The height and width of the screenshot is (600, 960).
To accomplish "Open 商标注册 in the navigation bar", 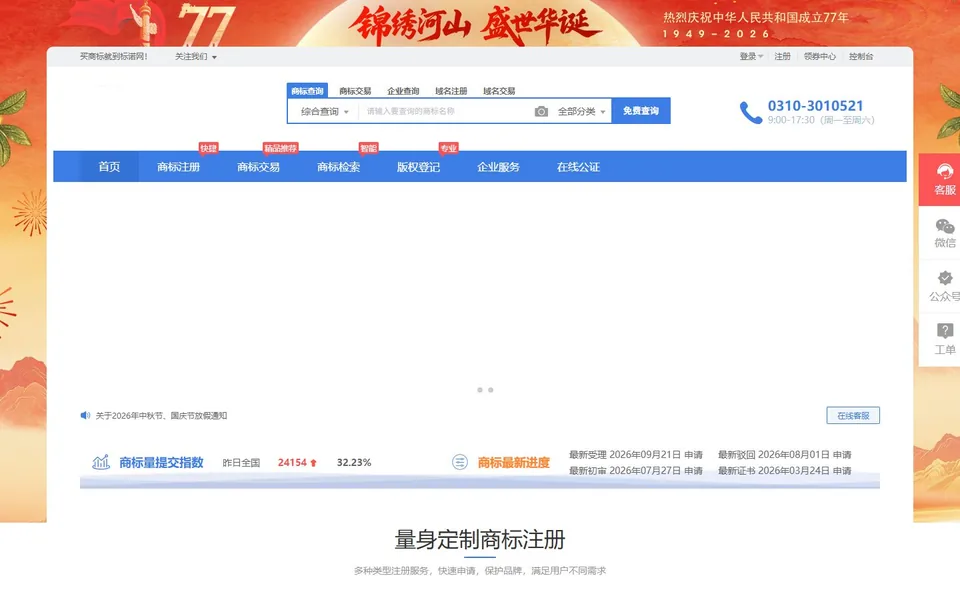I will click(179, 167).
